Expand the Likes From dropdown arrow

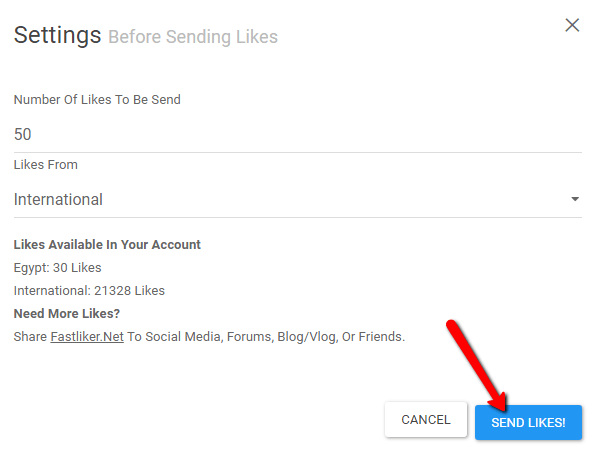[x=575, y=199]
